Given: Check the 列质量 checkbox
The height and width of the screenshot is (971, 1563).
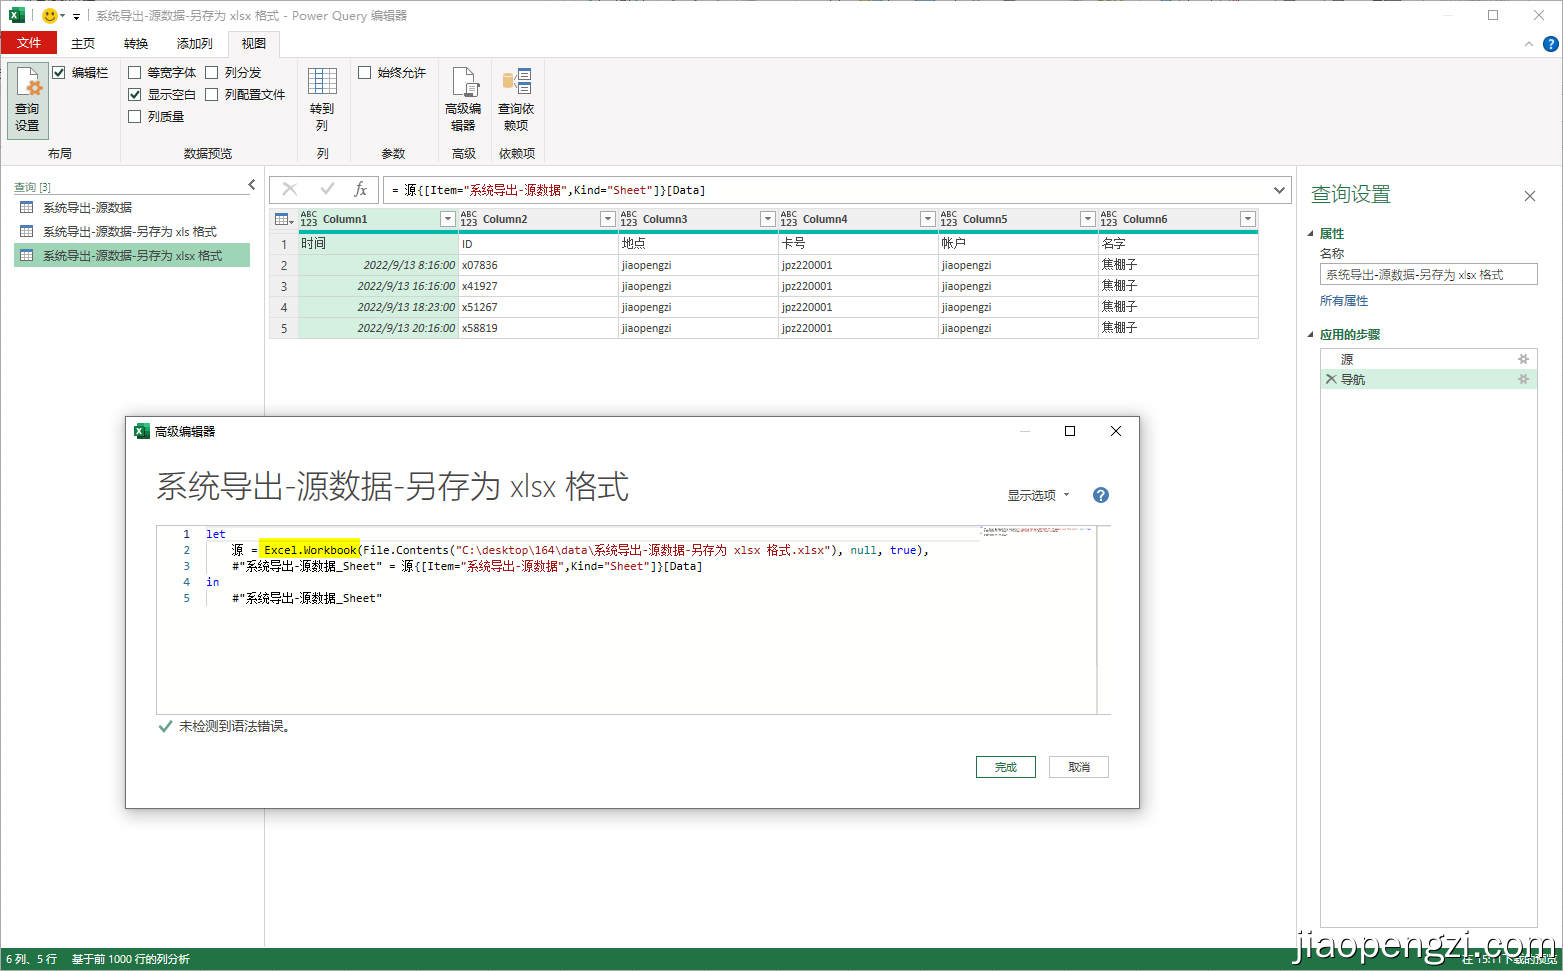Looking at the screenshot, I should (x=134, y=115).
